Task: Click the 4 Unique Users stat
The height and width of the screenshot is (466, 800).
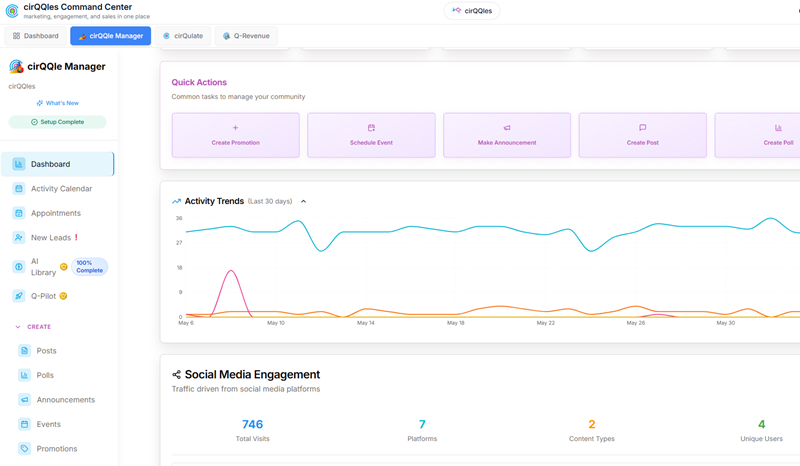Action: pyautogui.click(x=761, y=430)
